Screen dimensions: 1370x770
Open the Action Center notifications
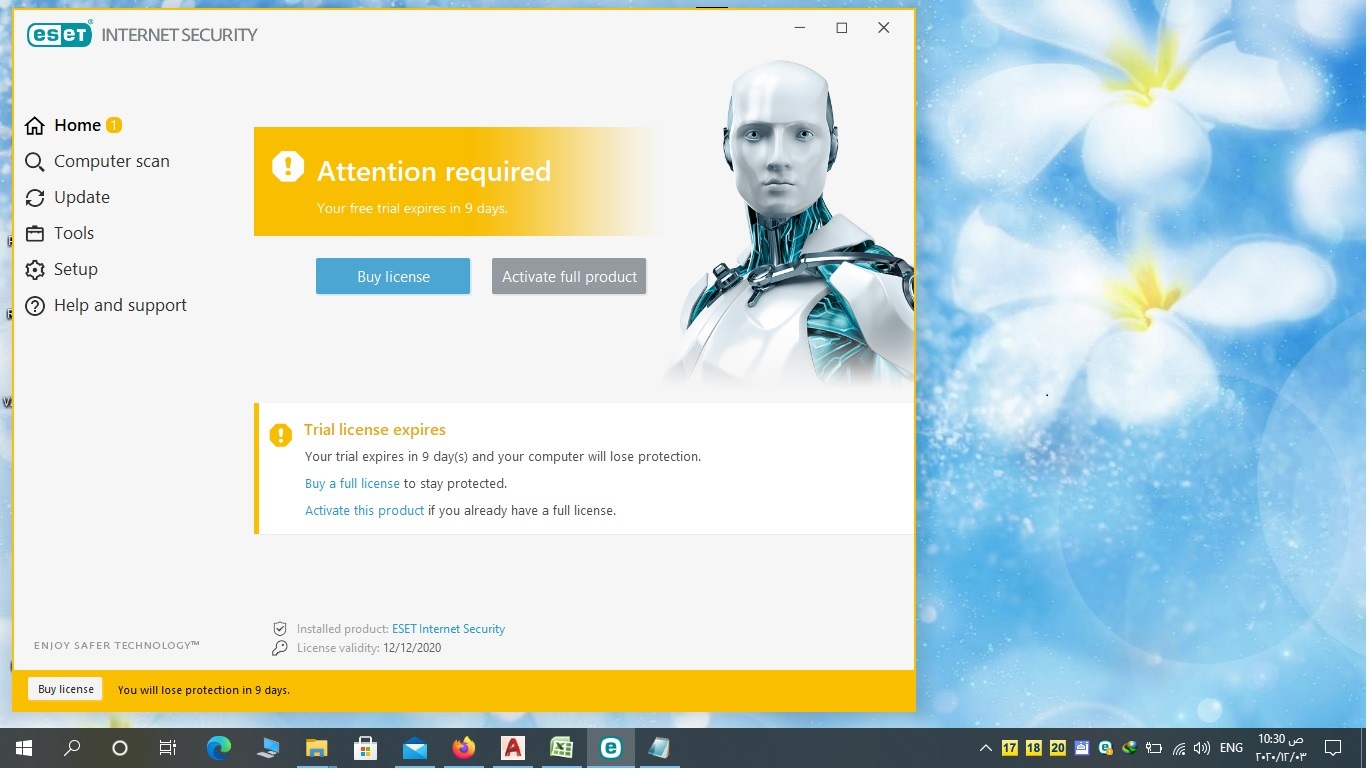(x=1332, y=748)
